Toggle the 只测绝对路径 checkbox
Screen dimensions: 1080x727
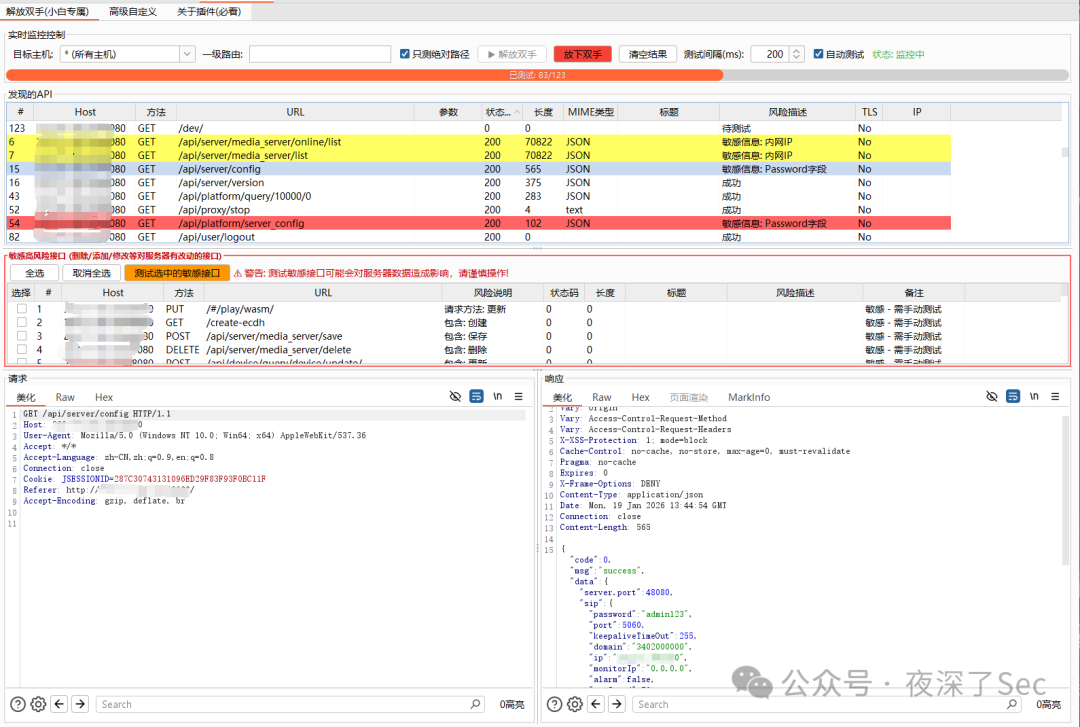[x=405, y=54]
